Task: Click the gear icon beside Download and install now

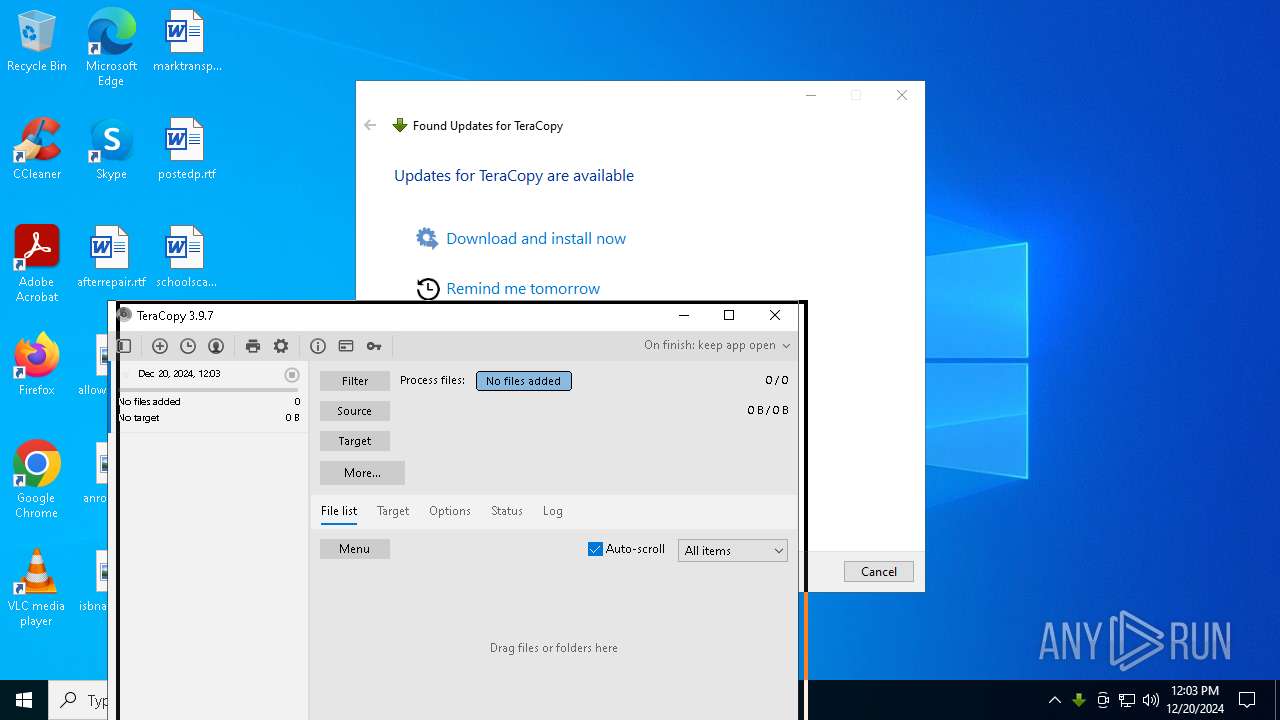Action: (427, 238)
